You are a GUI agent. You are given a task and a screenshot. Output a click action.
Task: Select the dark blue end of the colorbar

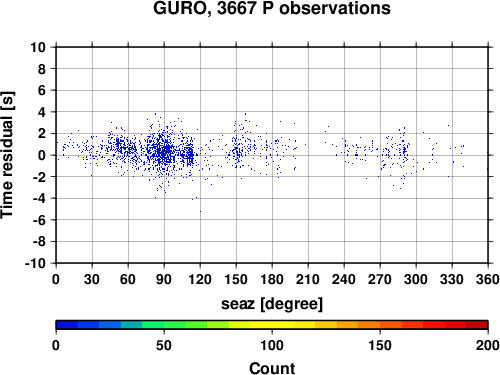[67, 325]
